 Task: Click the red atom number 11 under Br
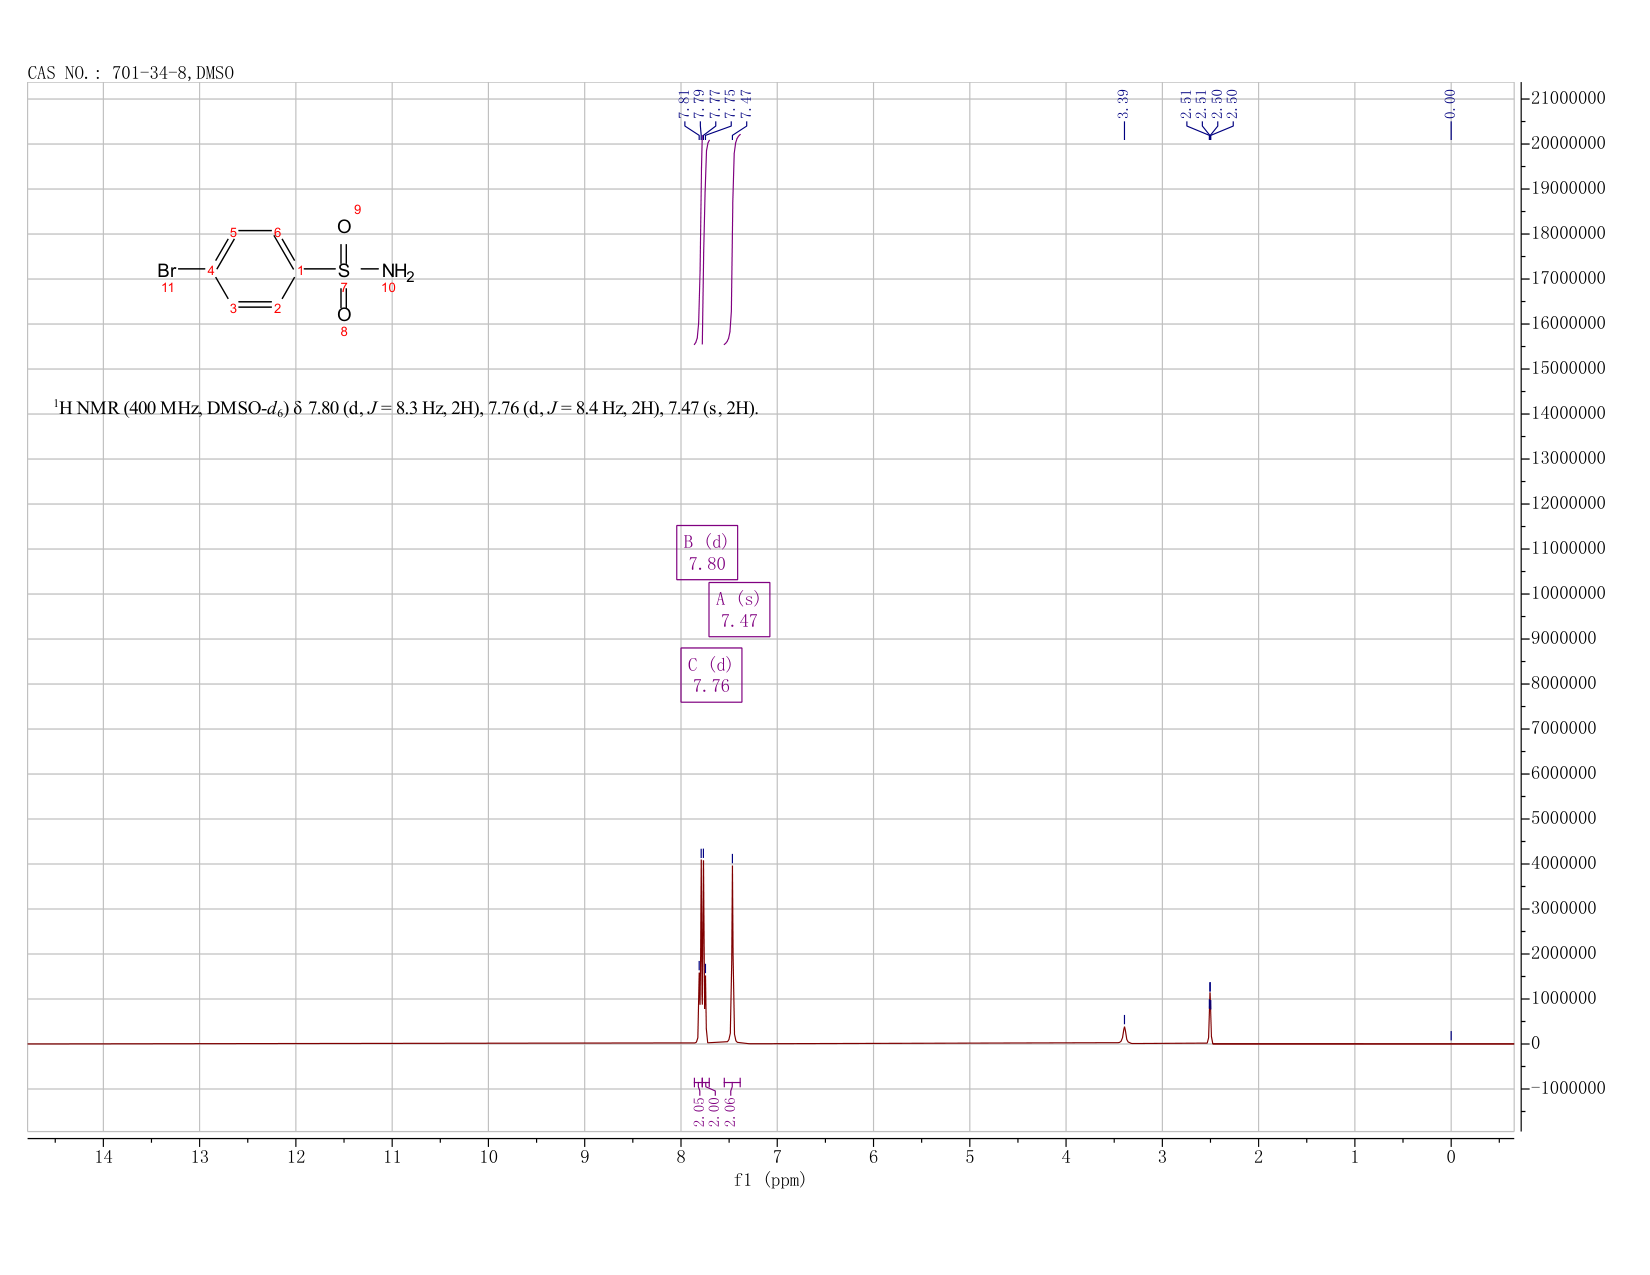(x=168, y=288)
